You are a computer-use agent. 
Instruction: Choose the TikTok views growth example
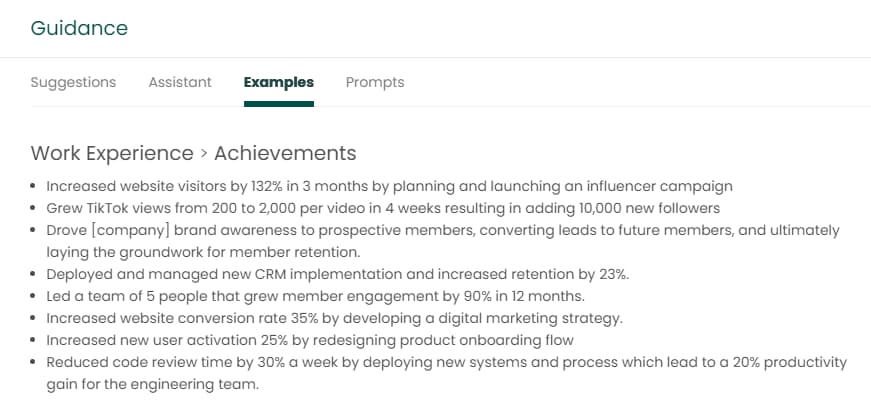pos(383,208)
